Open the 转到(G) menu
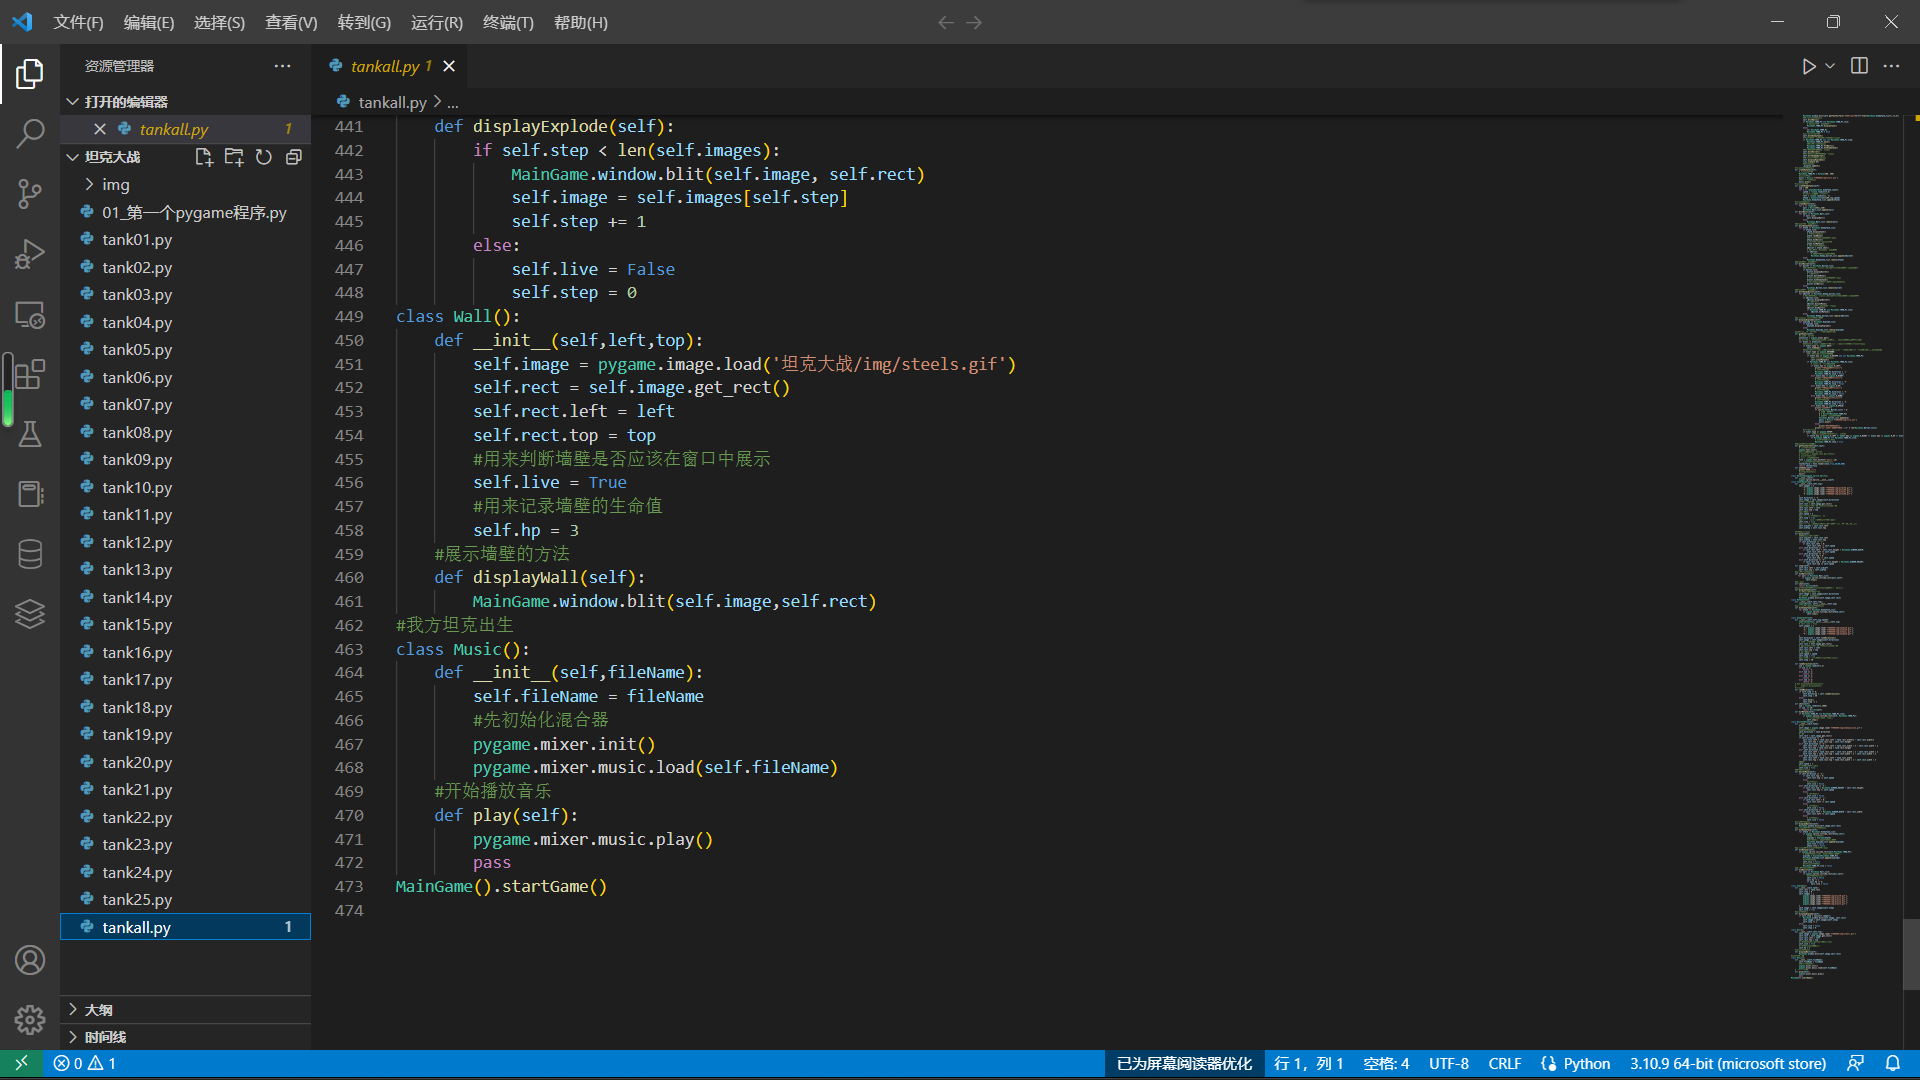 364,22
